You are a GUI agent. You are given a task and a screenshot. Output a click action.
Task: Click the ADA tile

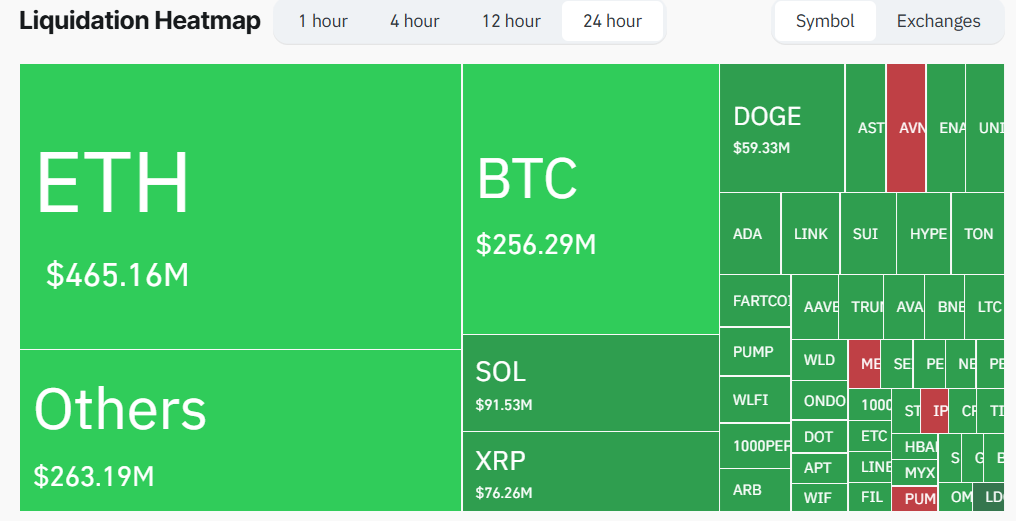[749, 234]
